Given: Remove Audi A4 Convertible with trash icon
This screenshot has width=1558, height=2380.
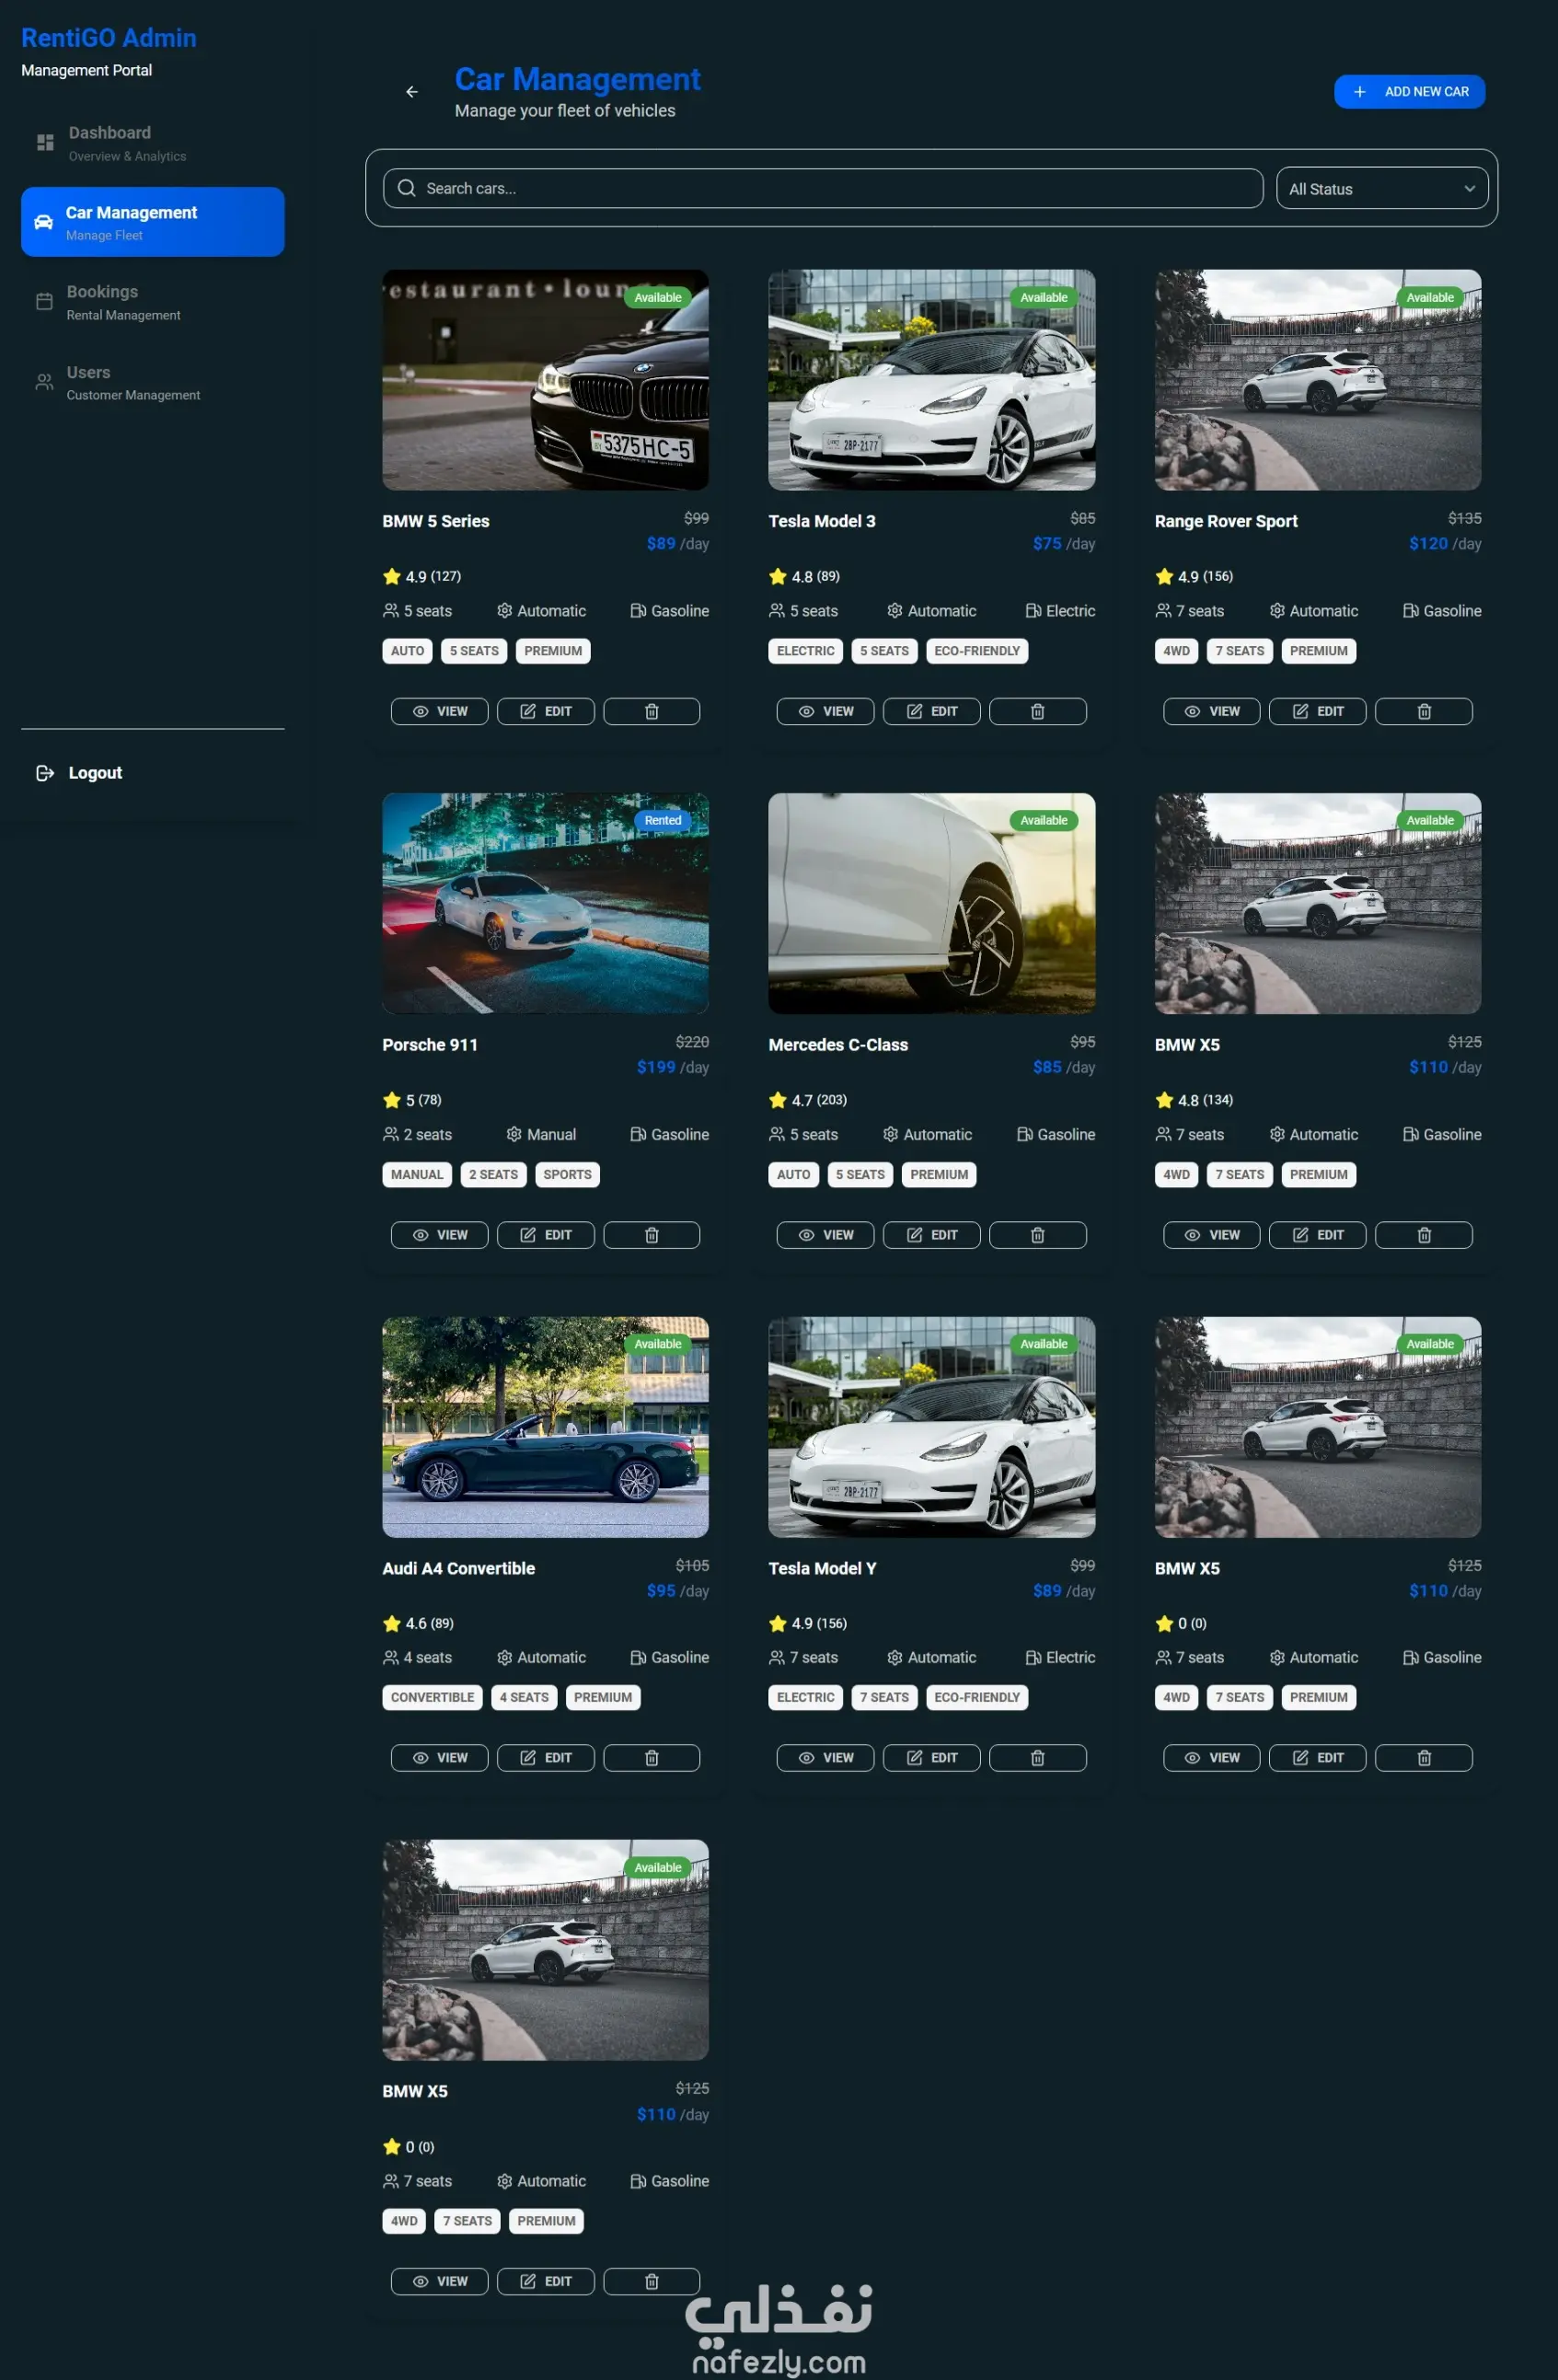Looking at the screenshot, I should click(x=651, y=1758).
